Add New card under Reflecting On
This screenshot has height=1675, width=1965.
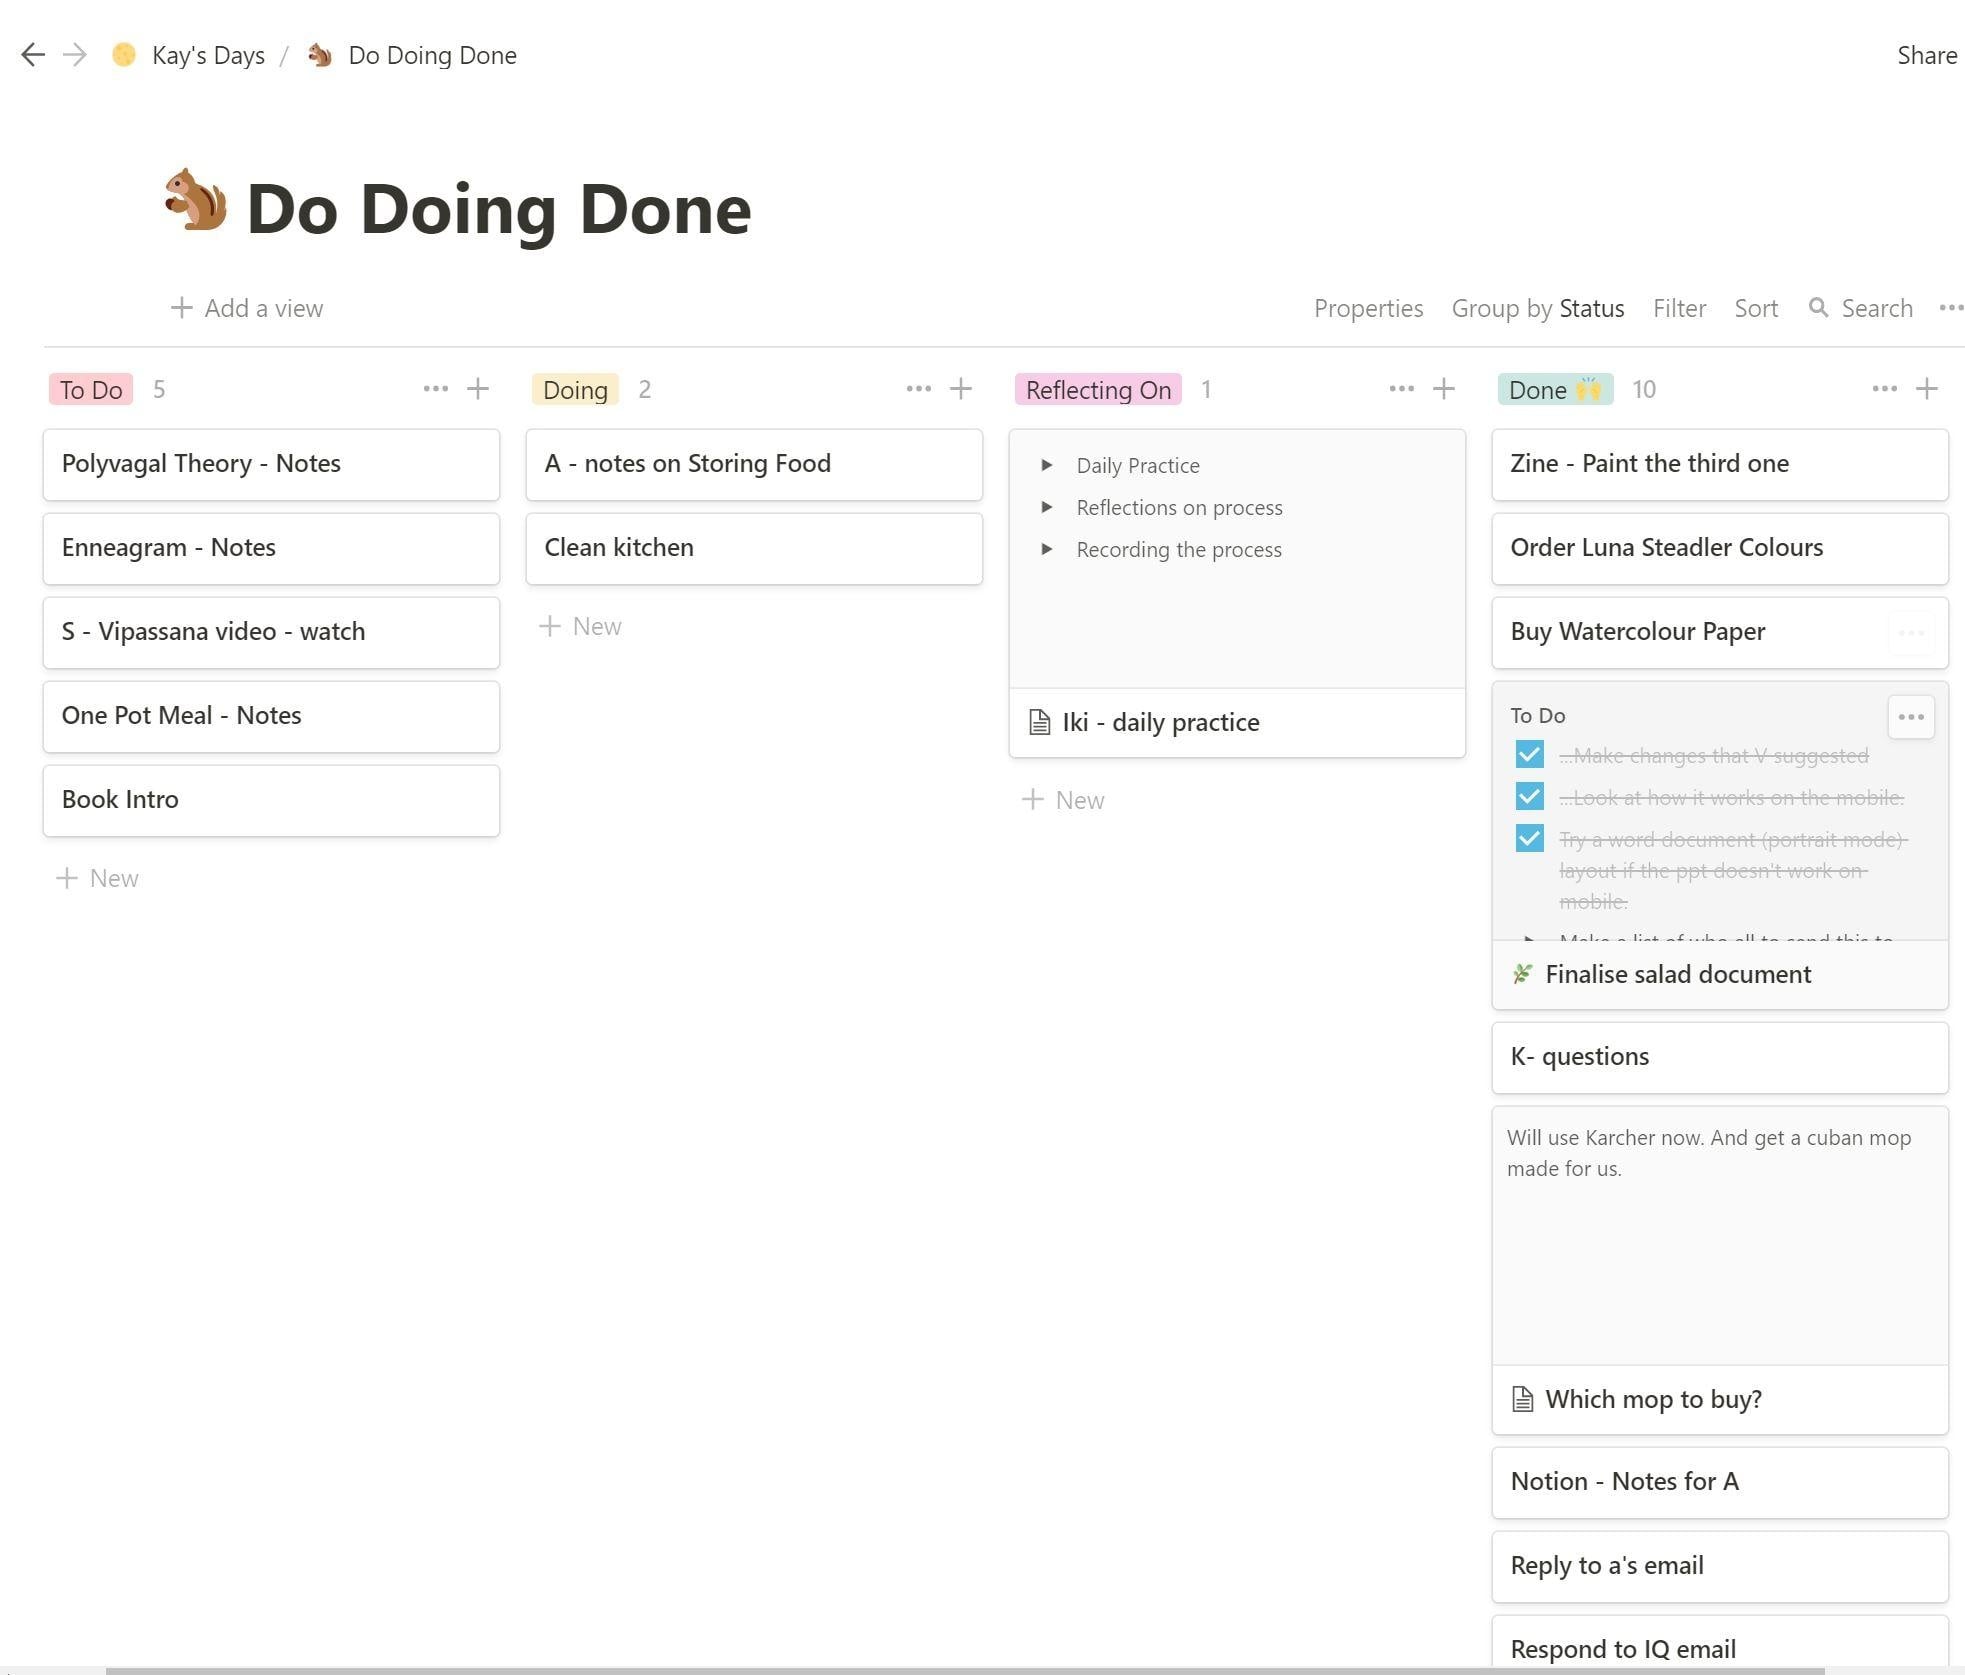pyautogui.click(x=1064, y=800)
